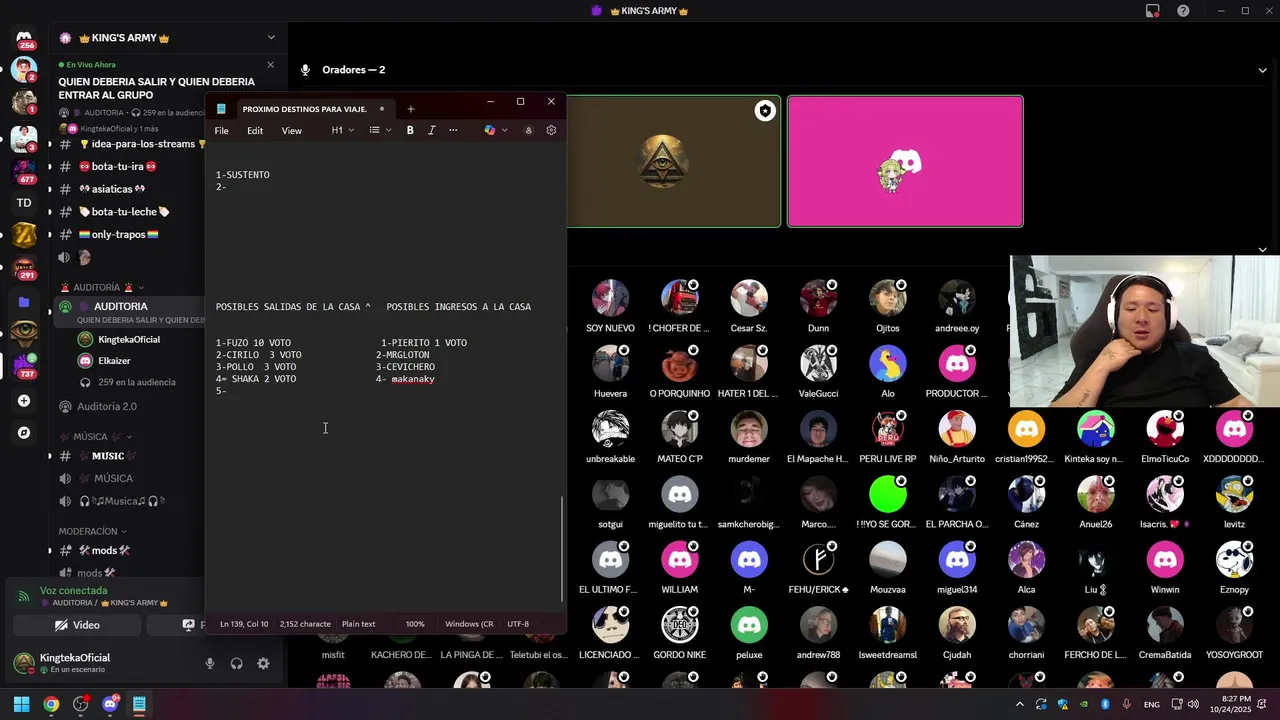Click audience member ValeGucci avatar

click(x=818, y=364)
